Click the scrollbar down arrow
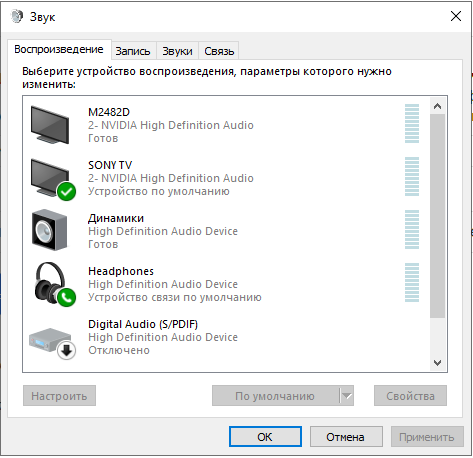 (x=437, y=362)
